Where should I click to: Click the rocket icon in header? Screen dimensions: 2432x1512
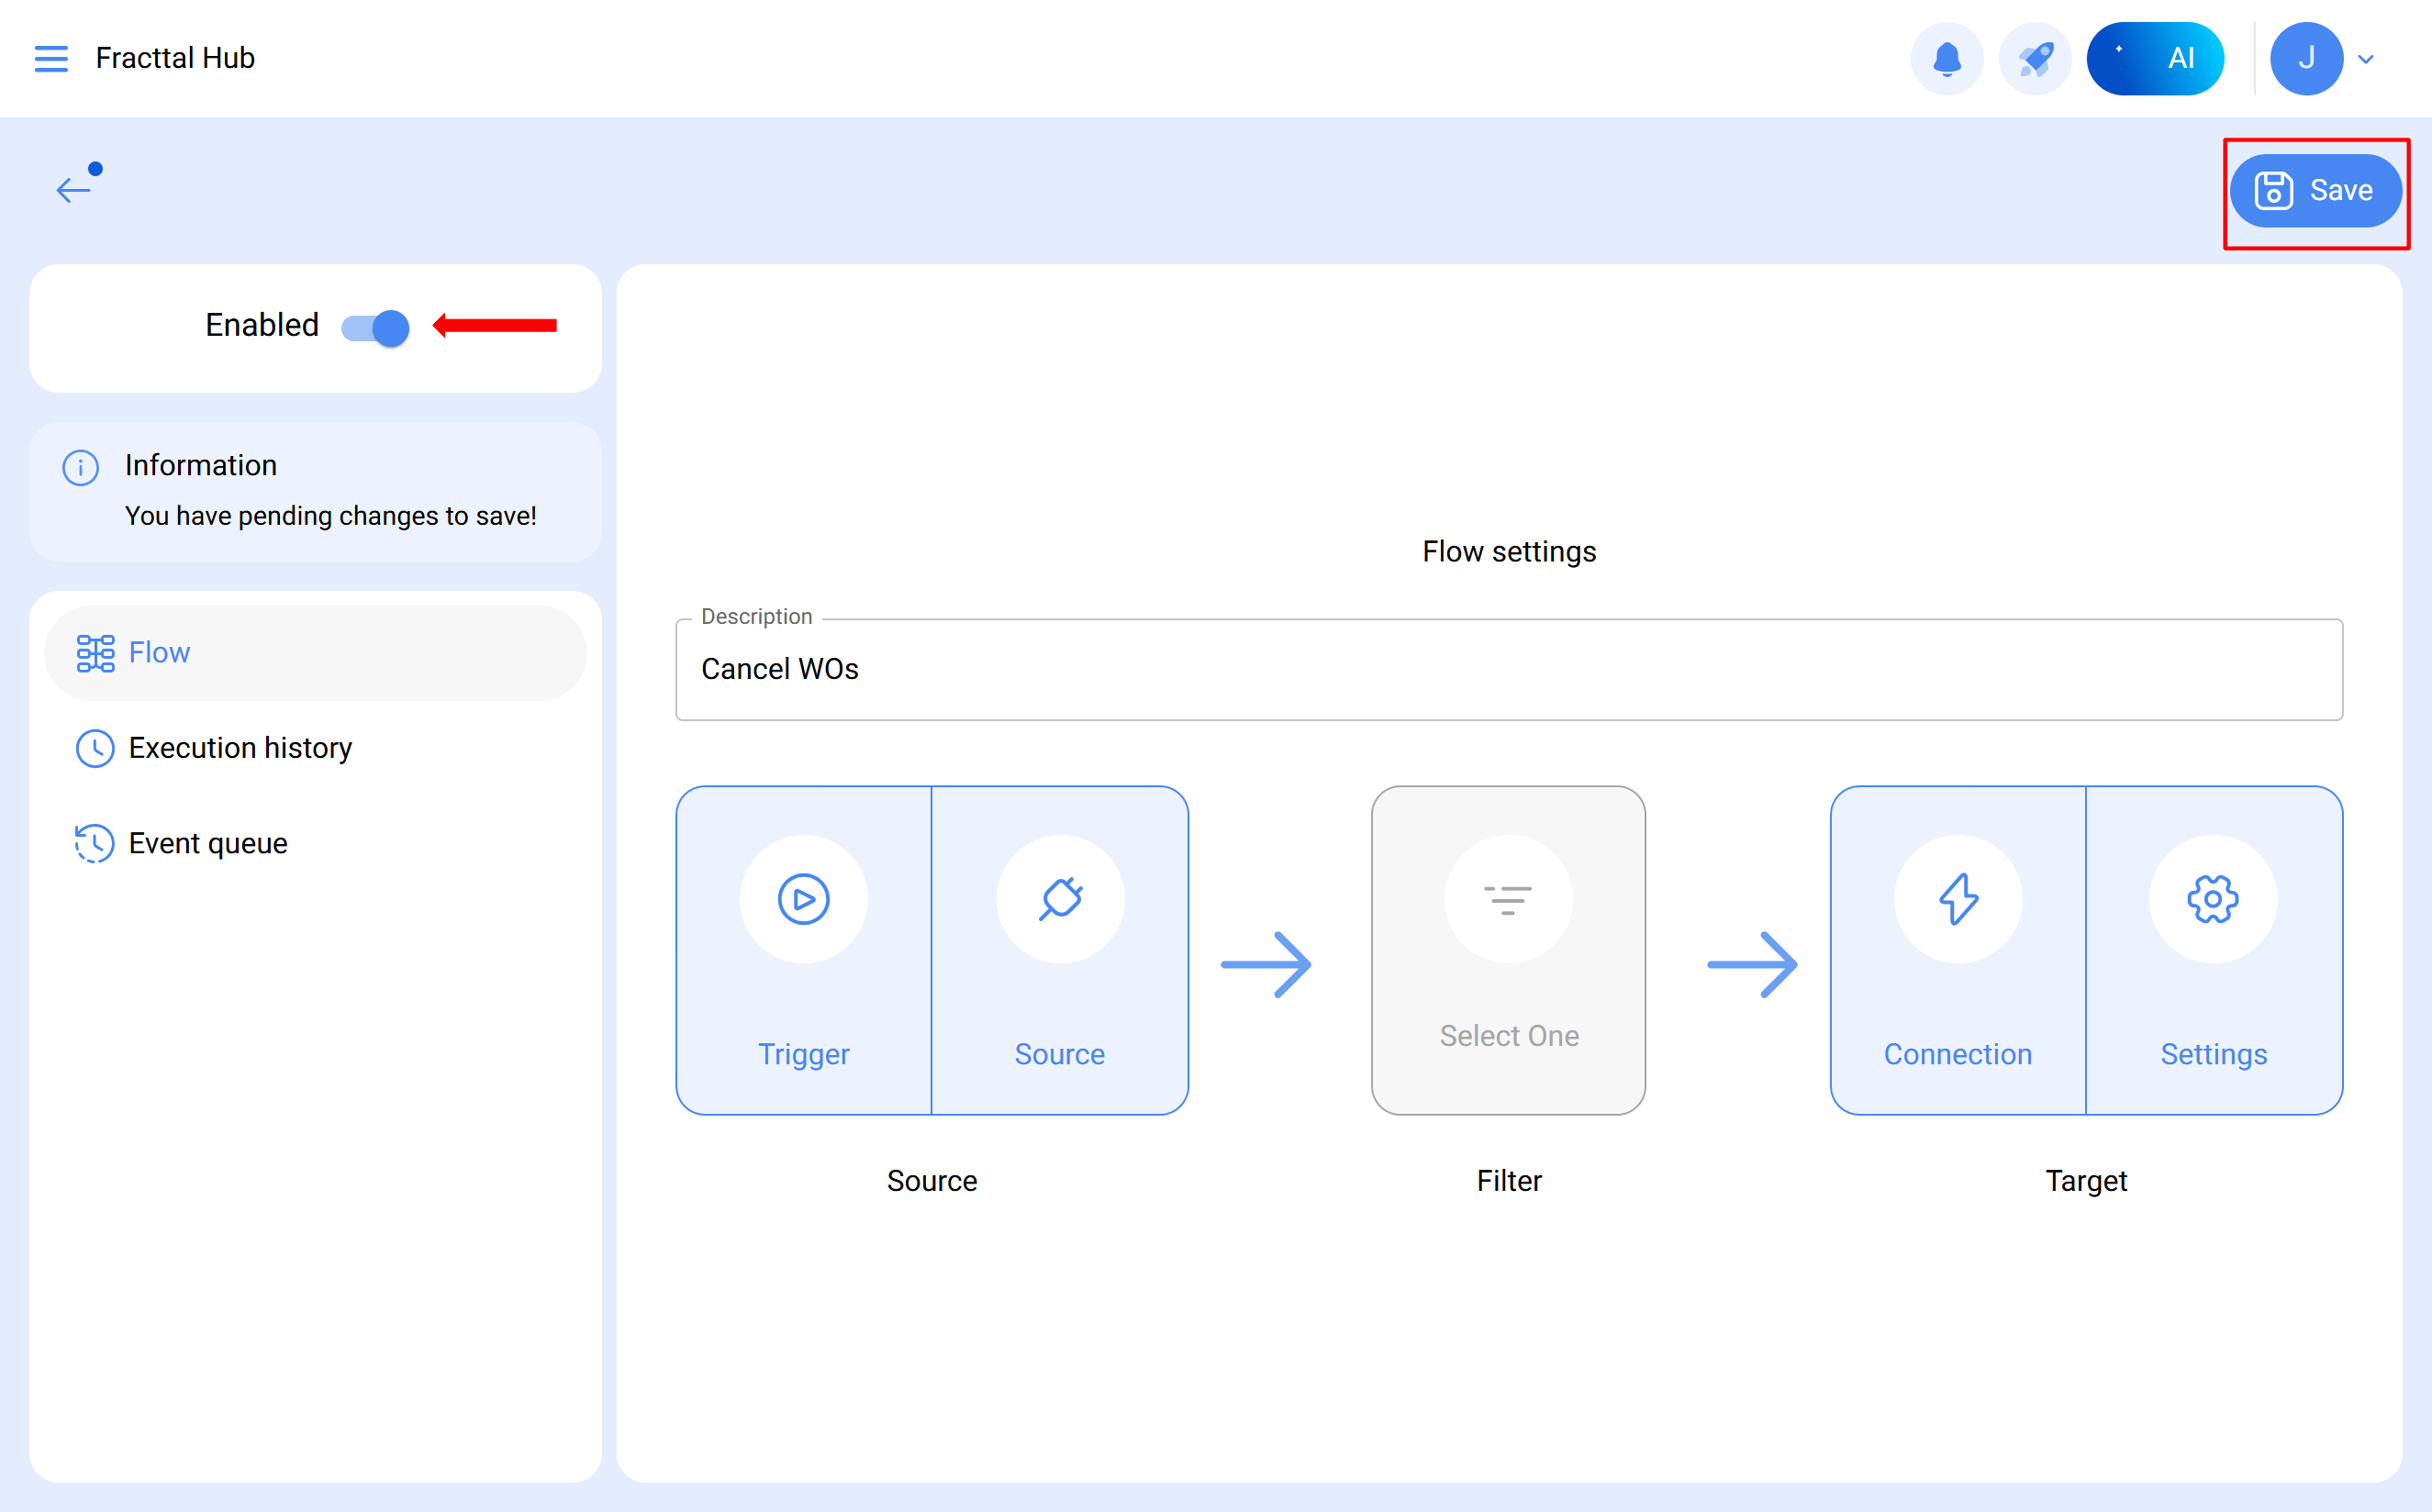pyautogui.click(x=2034, y=59)
